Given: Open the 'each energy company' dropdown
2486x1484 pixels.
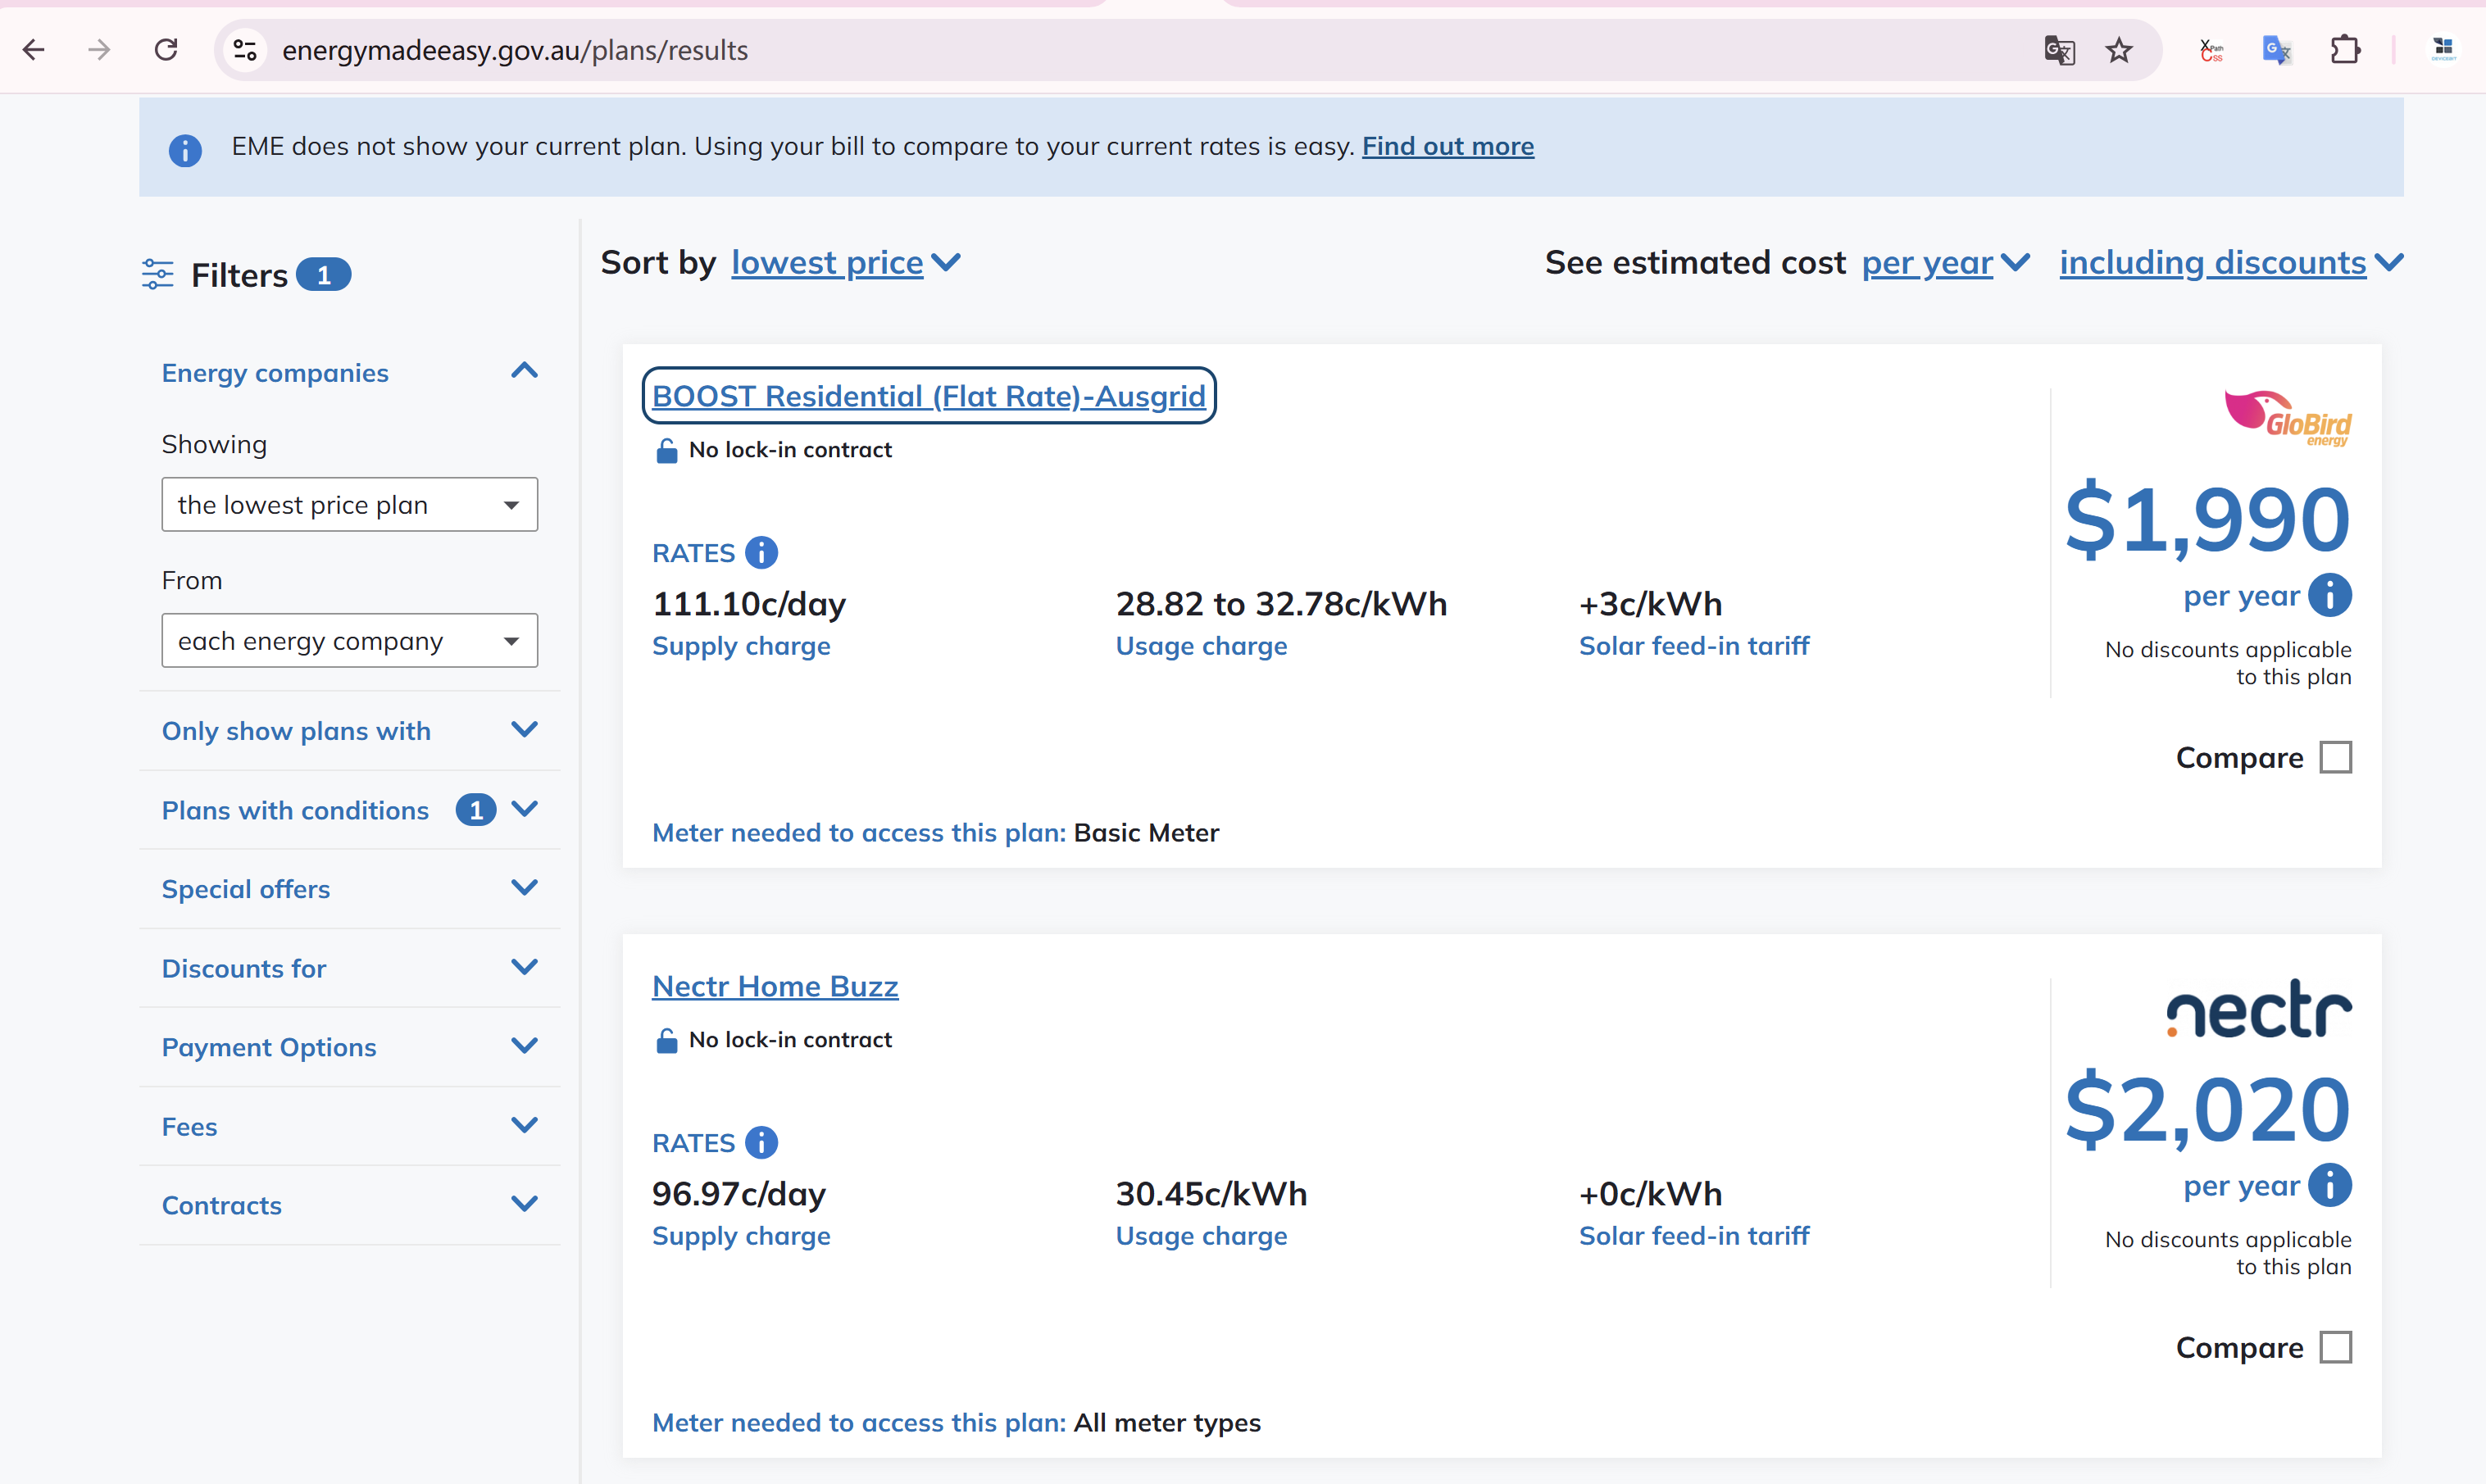Looking at the screenshot, I should pyautogui.click(x=349, y=641).
